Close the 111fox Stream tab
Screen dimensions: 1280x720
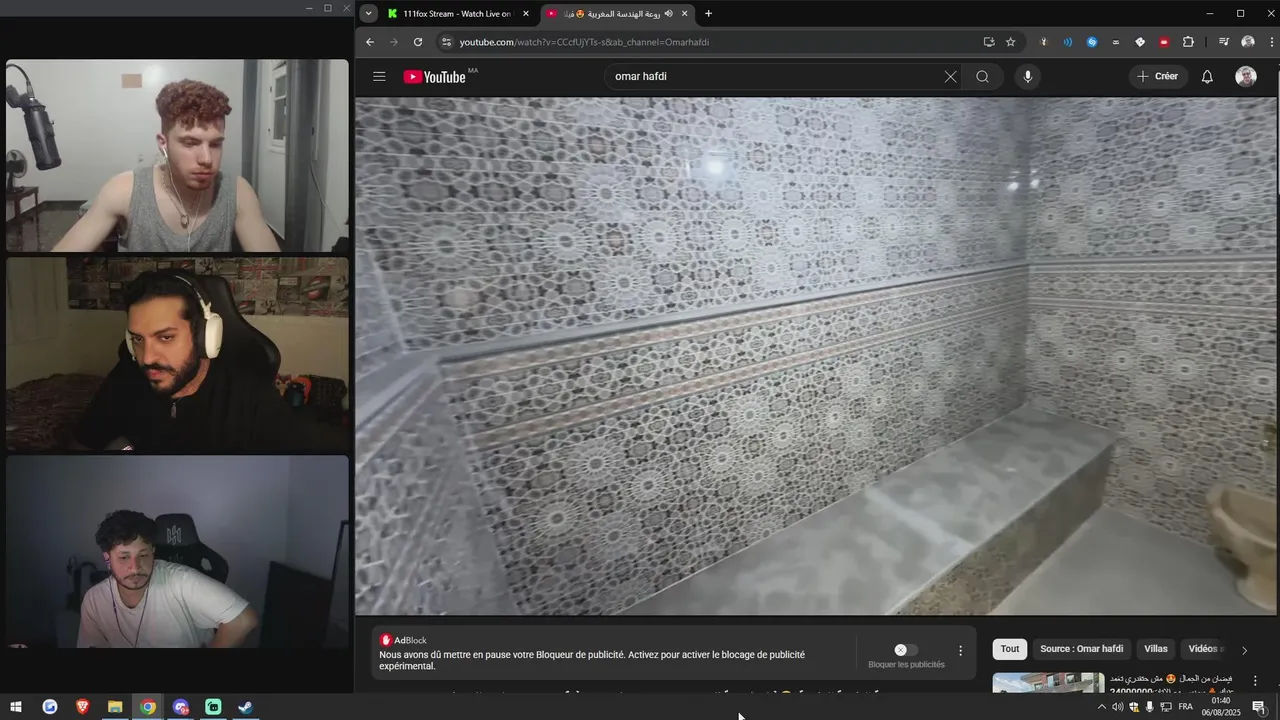[x=525, y=14]
